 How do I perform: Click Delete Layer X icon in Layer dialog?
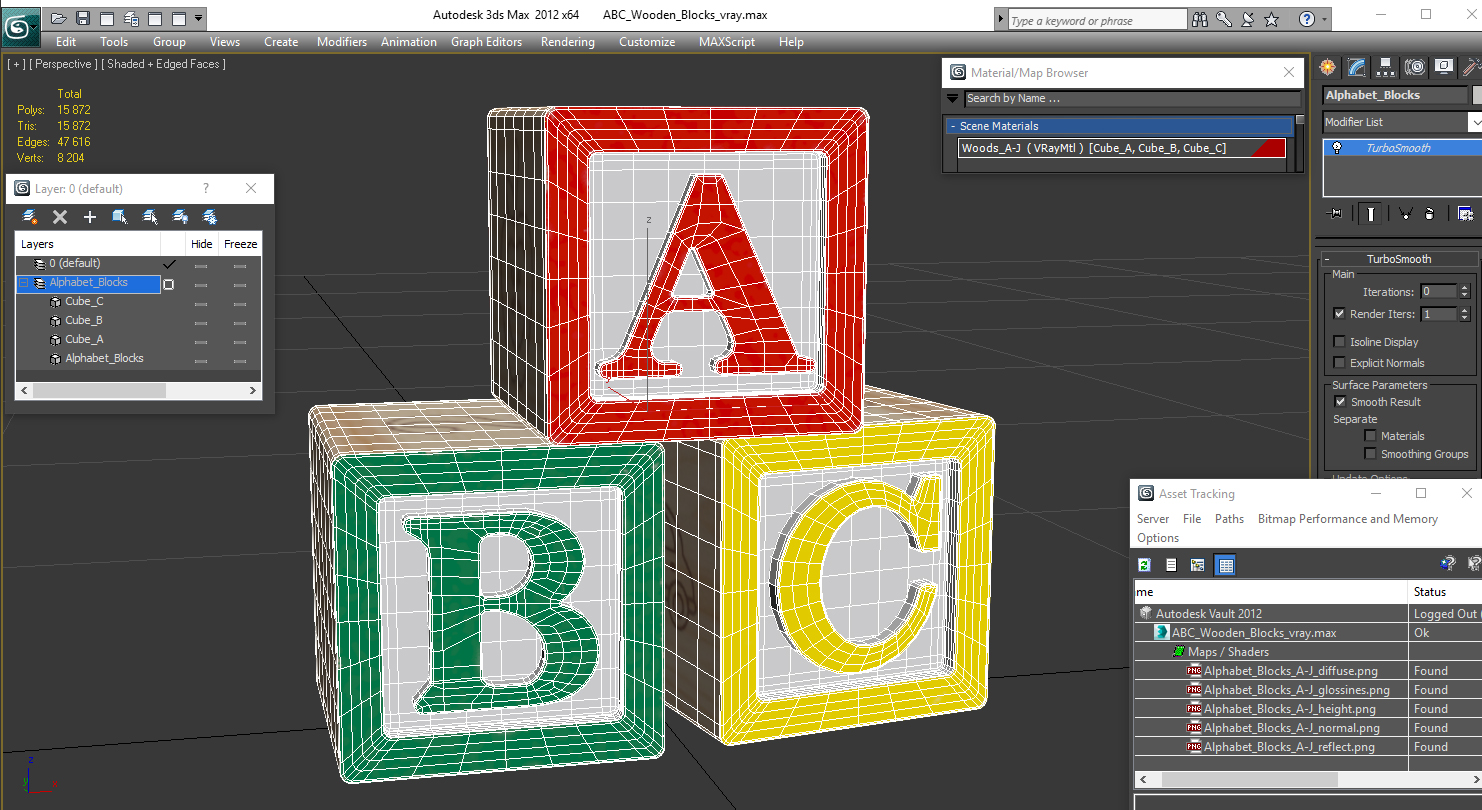[x=60, y=217]
